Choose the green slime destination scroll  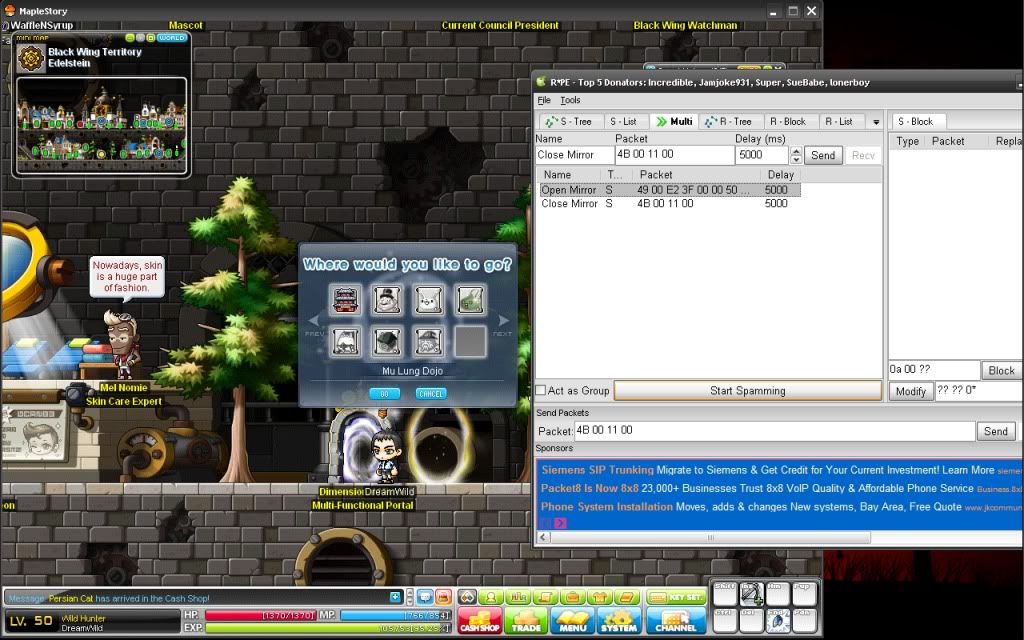point(470,300)
